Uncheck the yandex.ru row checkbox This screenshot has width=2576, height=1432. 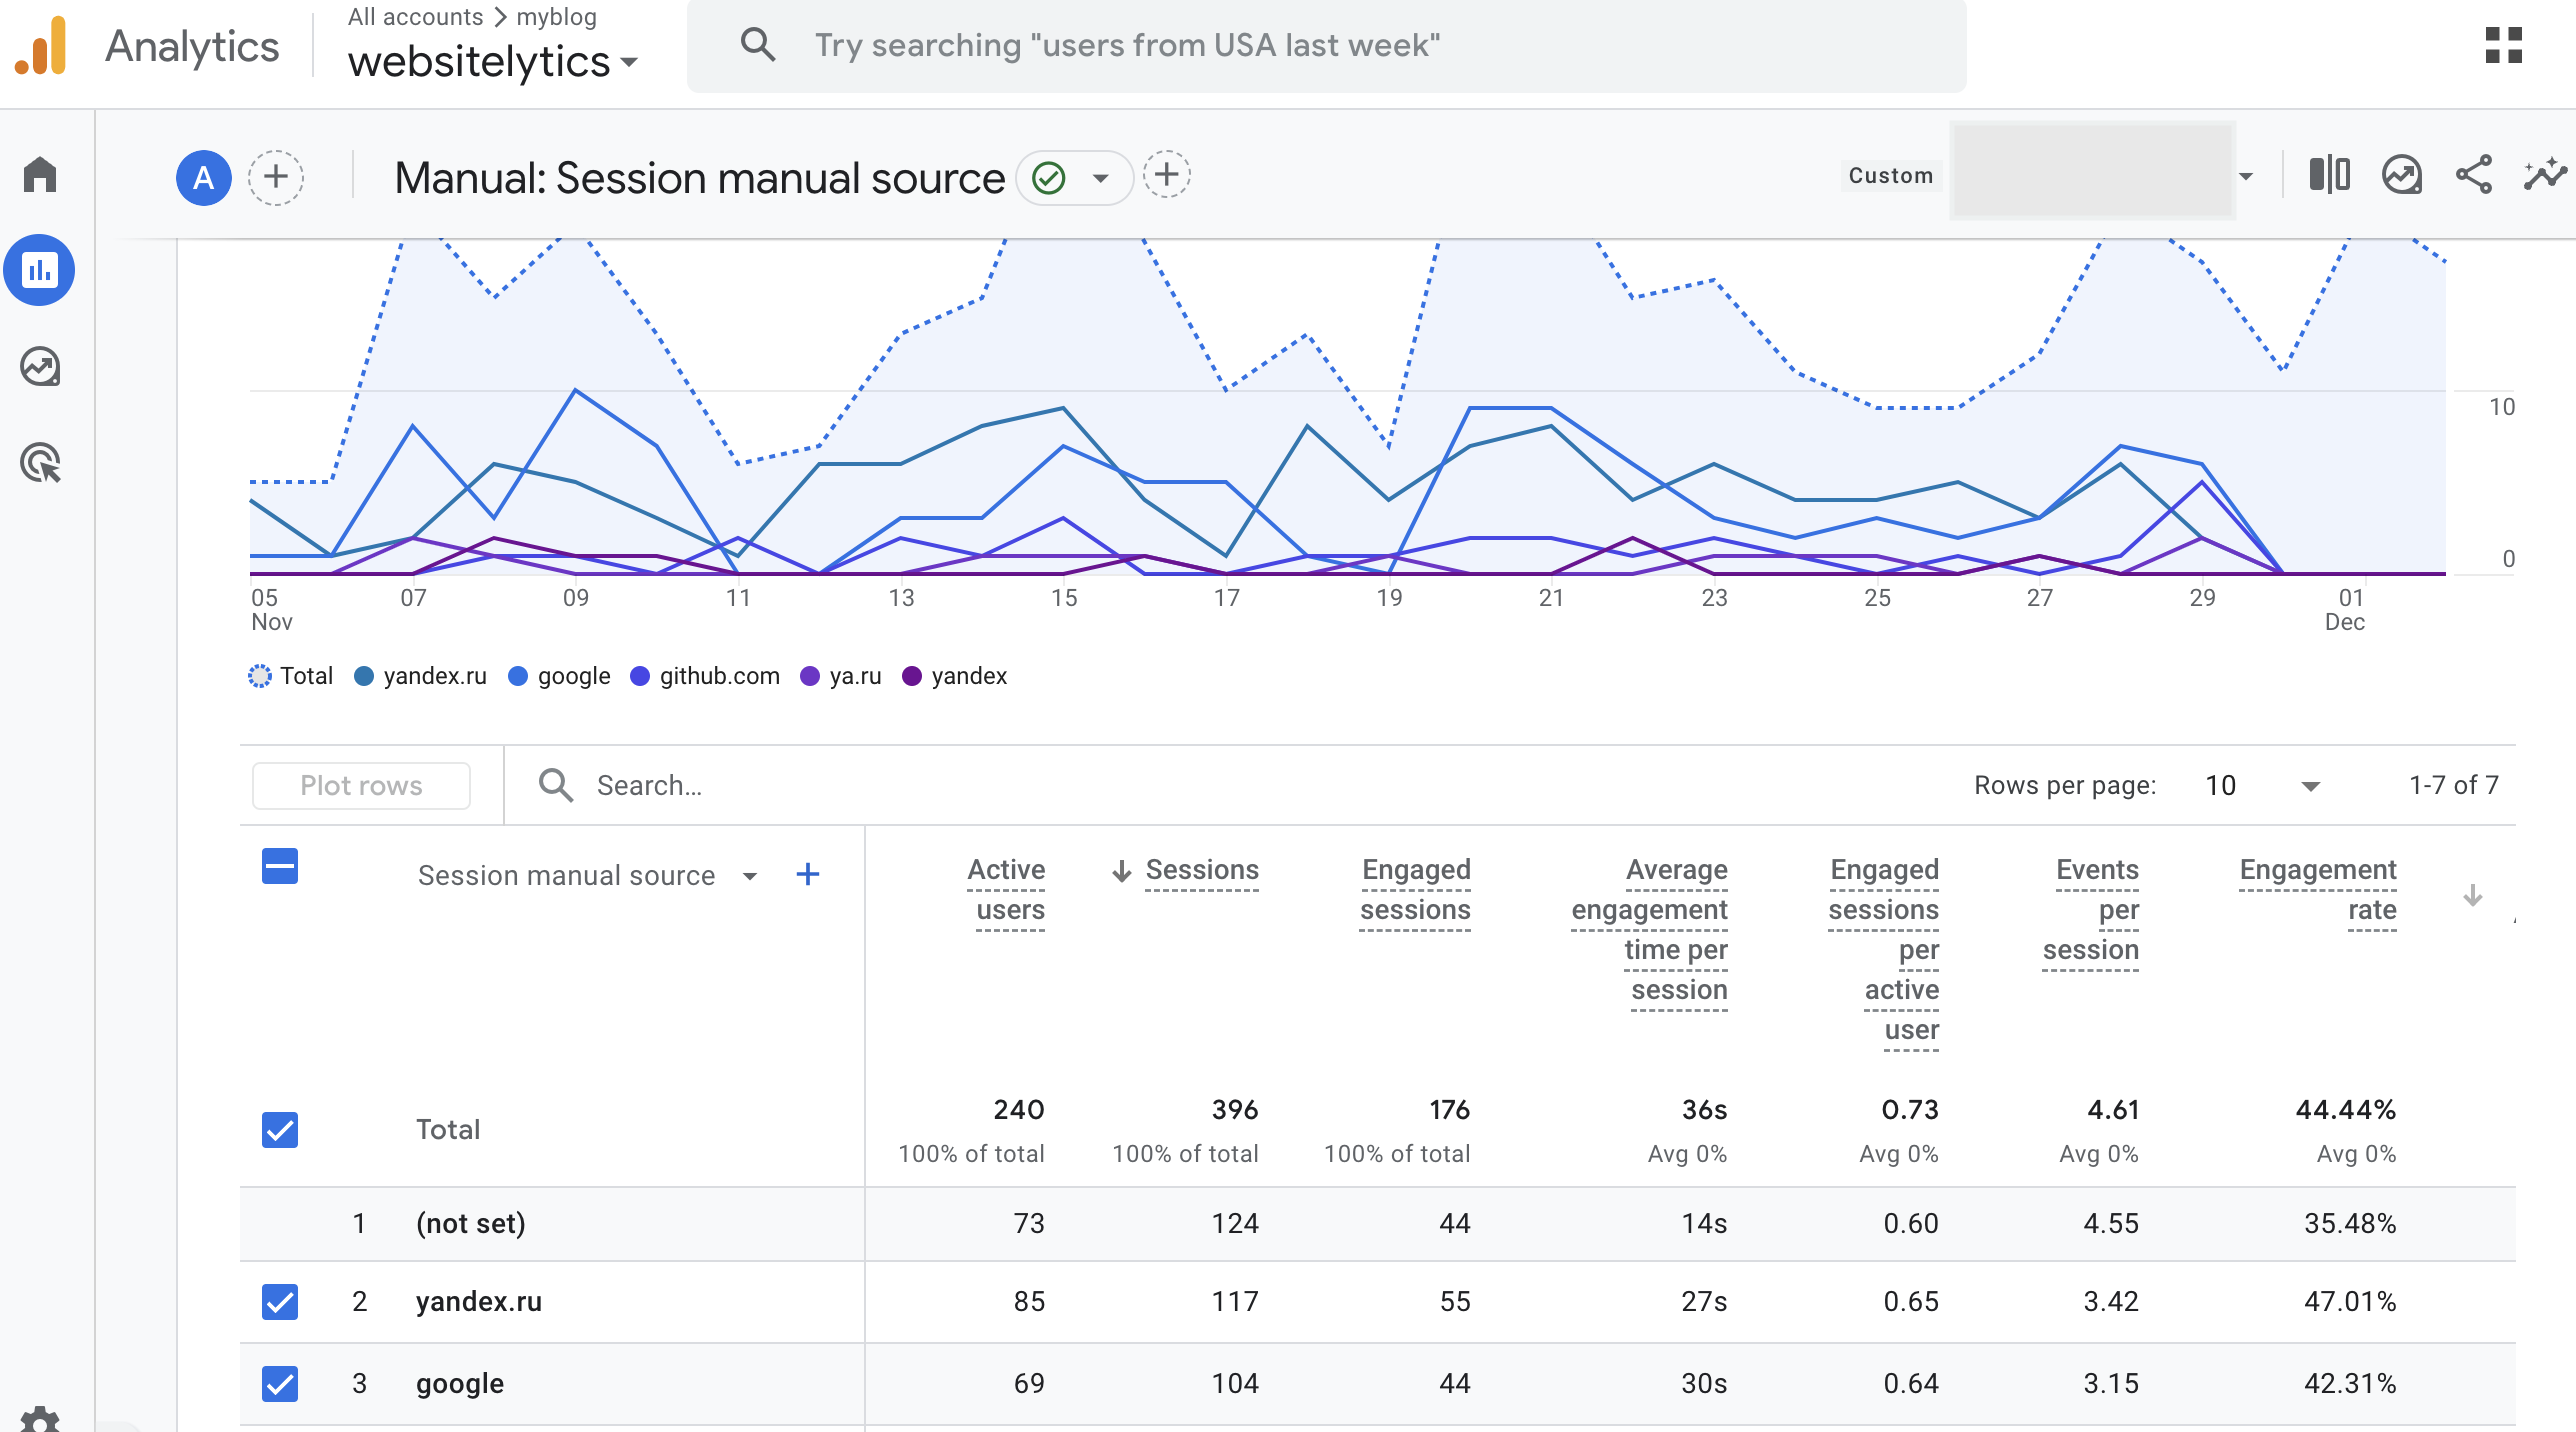[x=280, y=1301]
